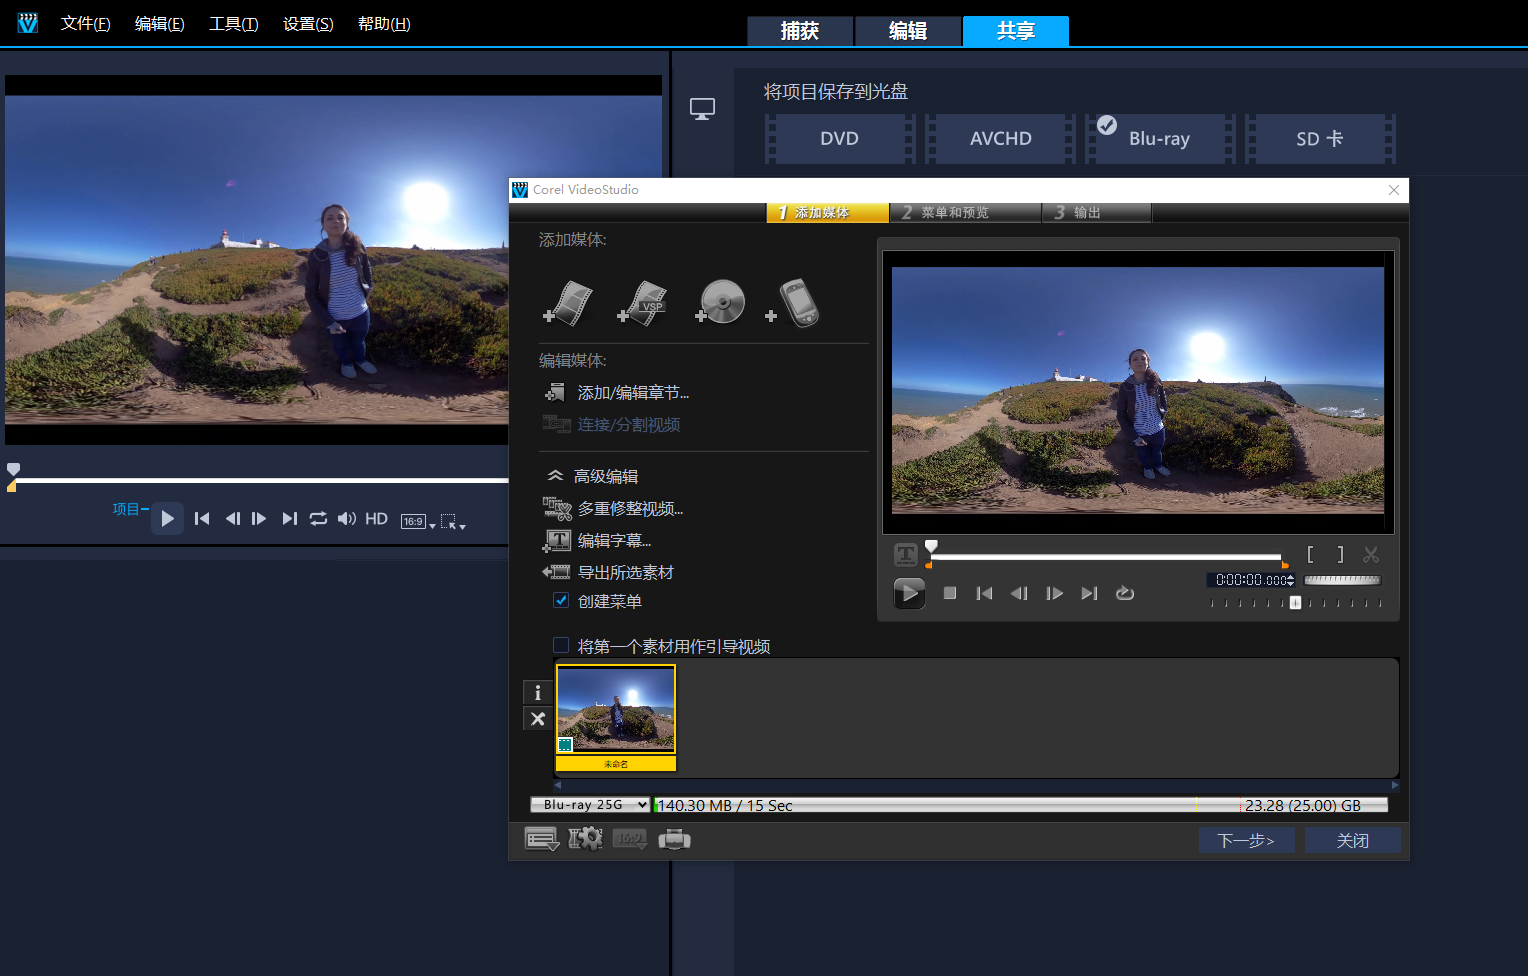
Task: Click the add video files icon
Action: 569,303
